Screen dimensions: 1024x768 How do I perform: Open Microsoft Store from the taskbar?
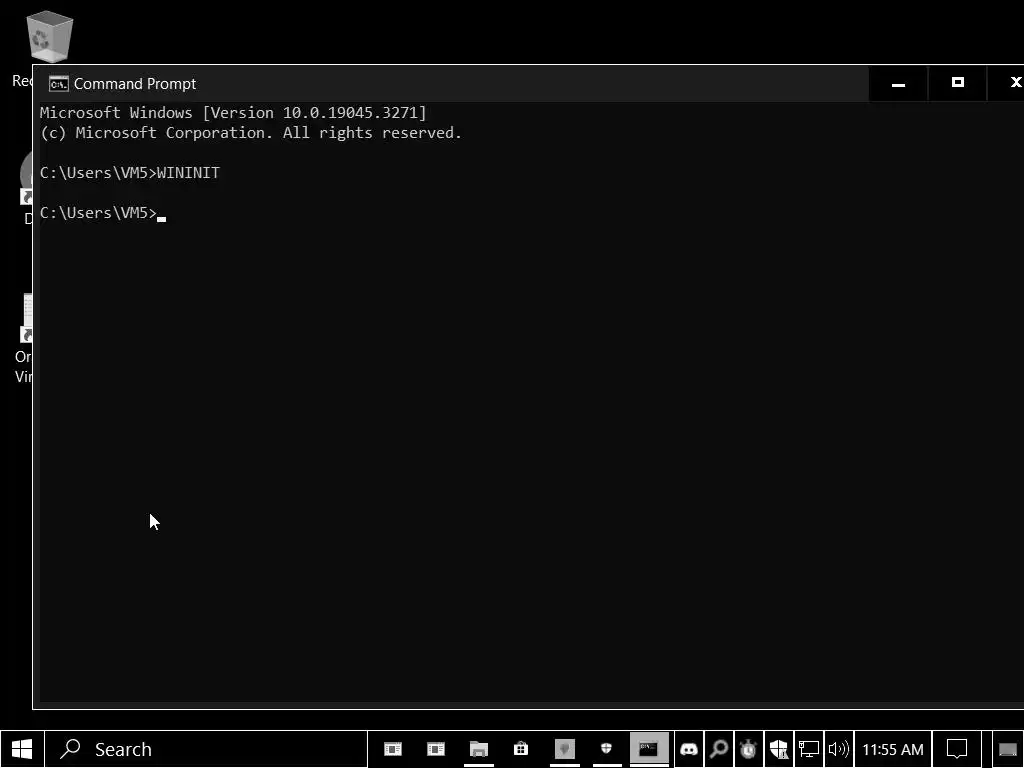[x=520, y=749]
